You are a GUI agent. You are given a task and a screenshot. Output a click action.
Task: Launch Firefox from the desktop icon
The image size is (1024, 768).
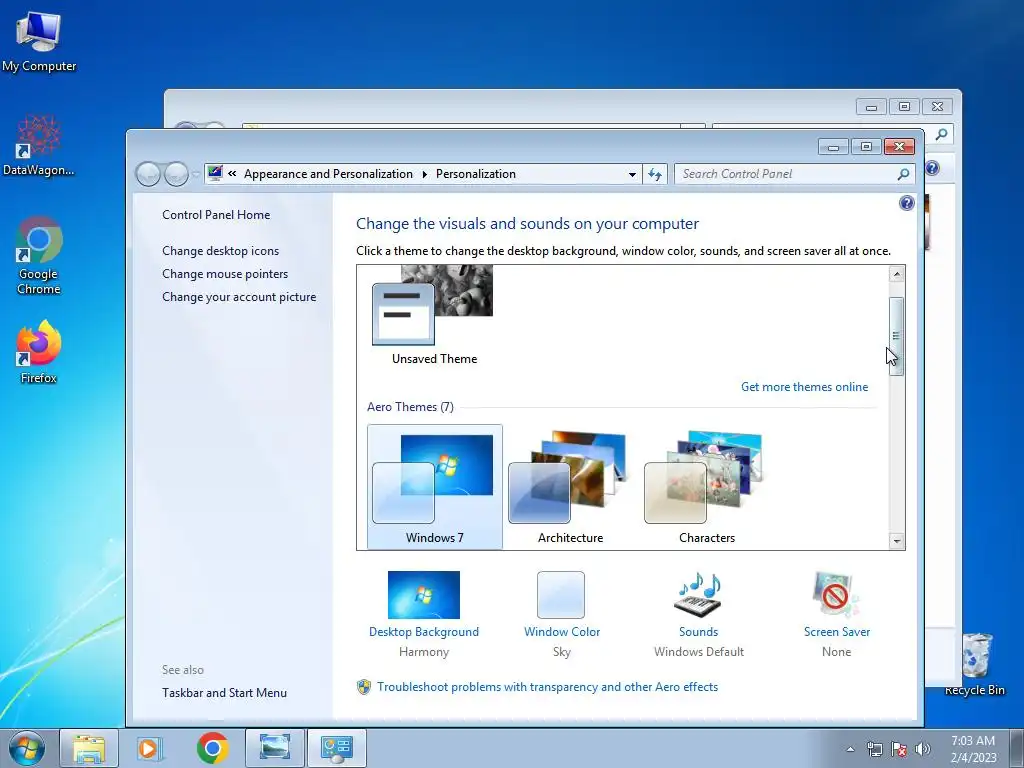tap(39, 351)
